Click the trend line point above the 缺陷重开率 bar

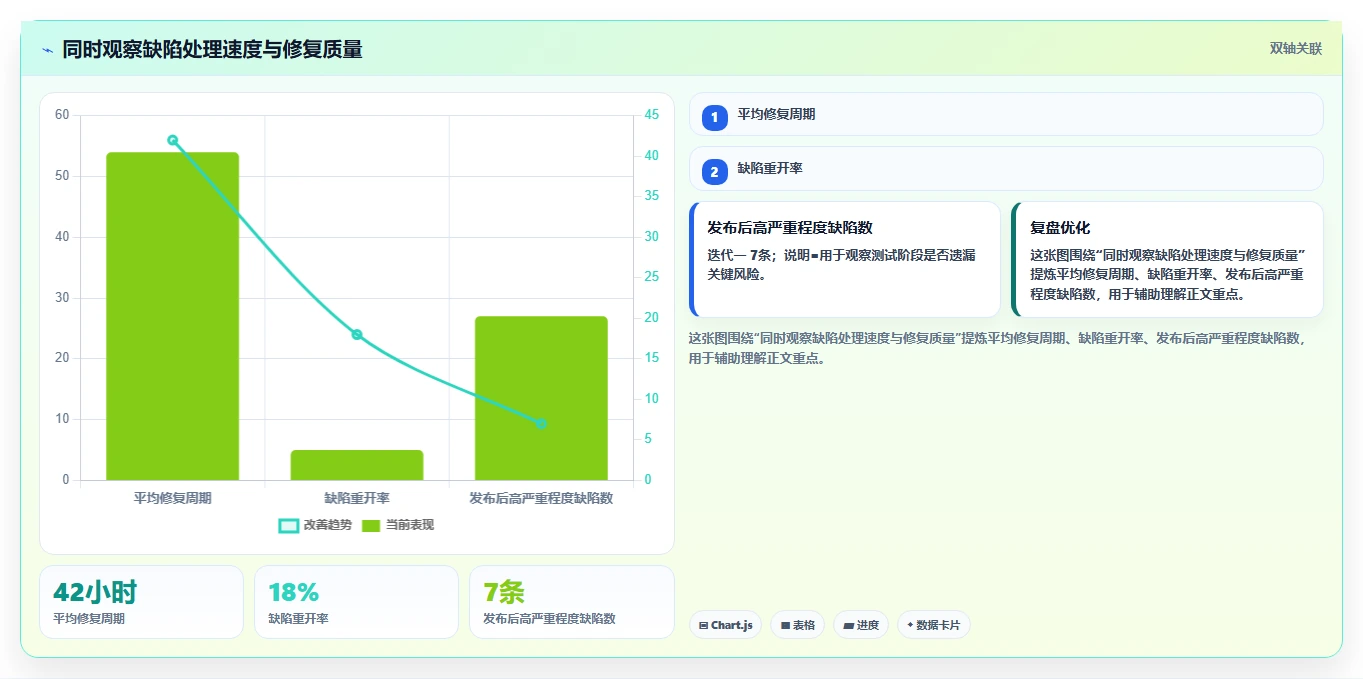357,335
